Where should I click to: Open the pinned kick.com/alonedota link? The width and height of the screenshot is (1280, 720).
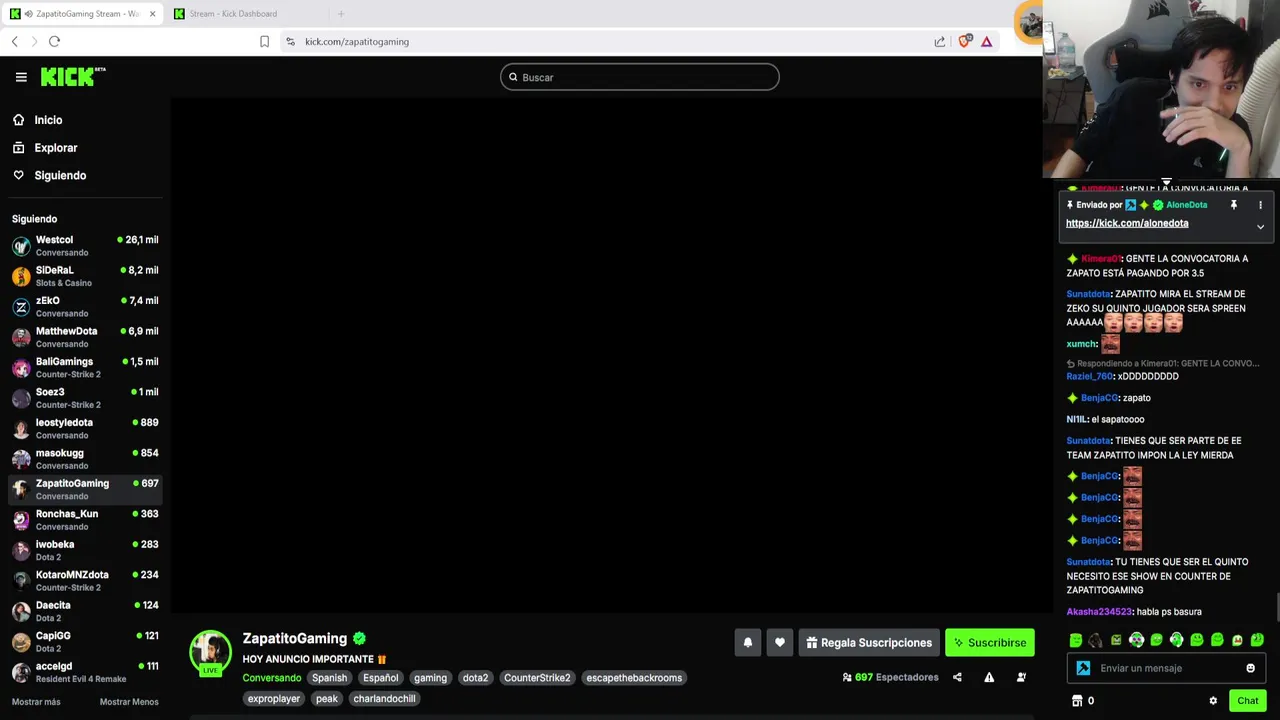(1127, 223)
